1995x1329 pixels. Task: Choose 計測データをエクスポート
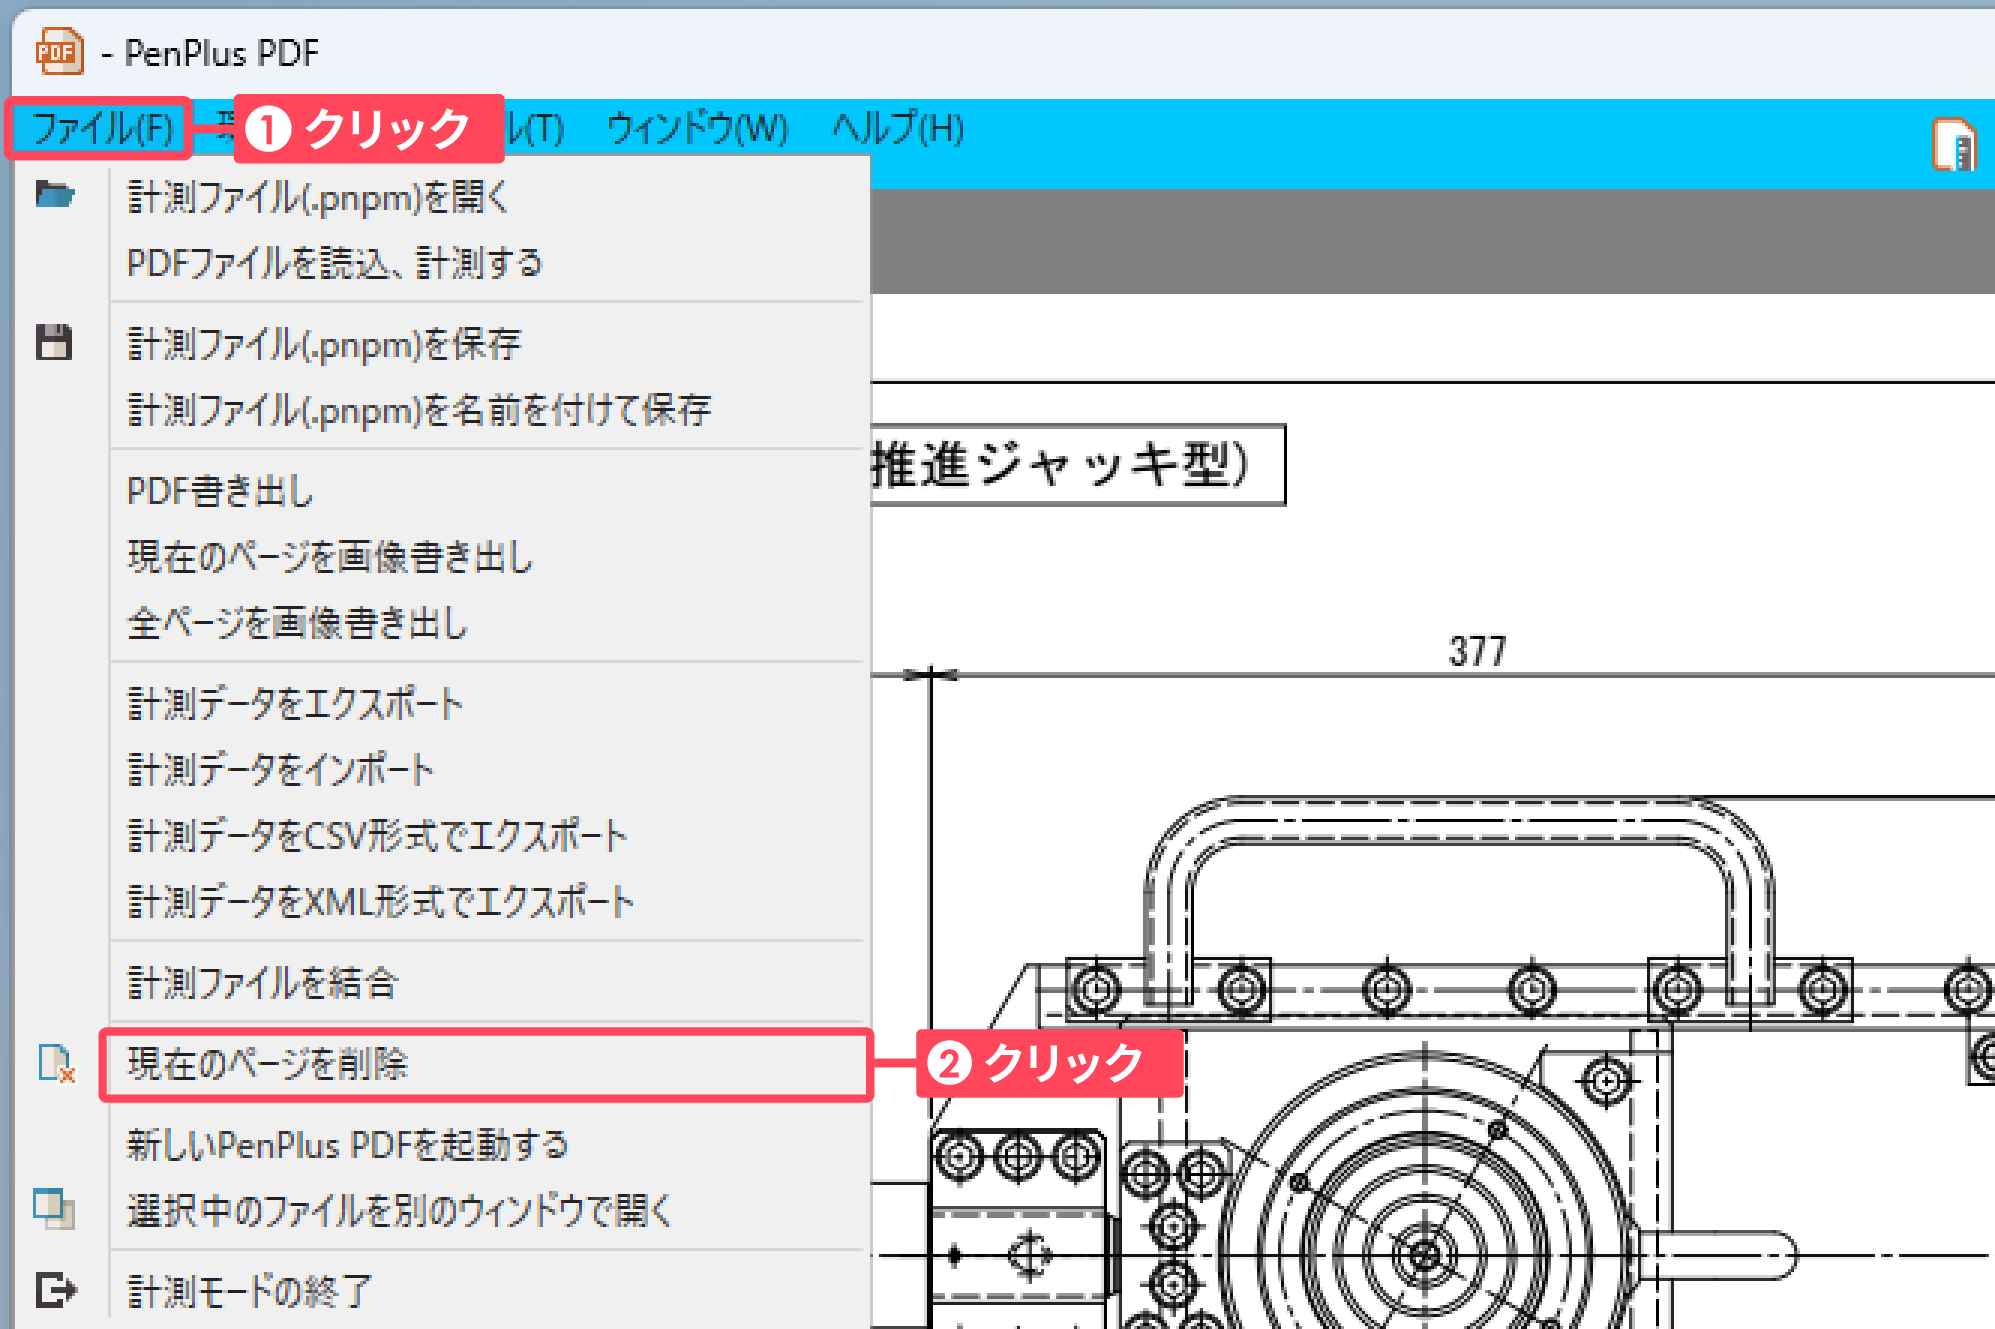(295, 704)
